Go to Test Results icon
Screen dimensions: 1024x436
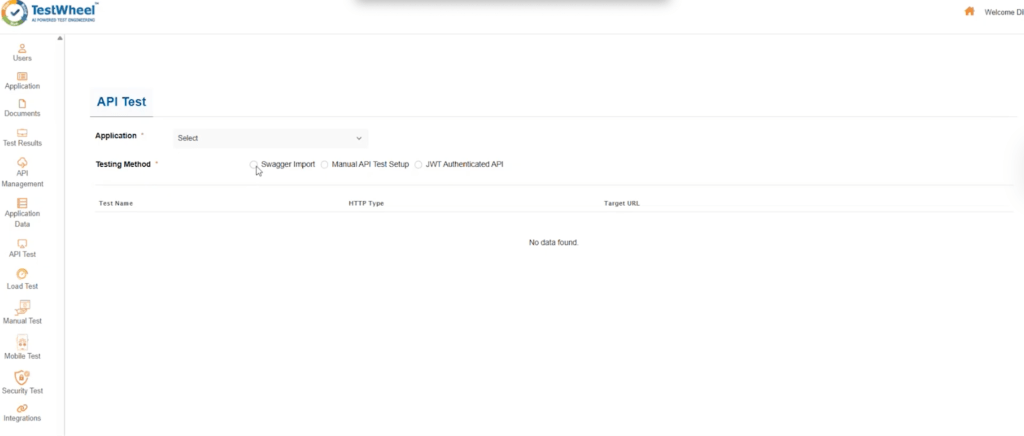pos(22,132)
